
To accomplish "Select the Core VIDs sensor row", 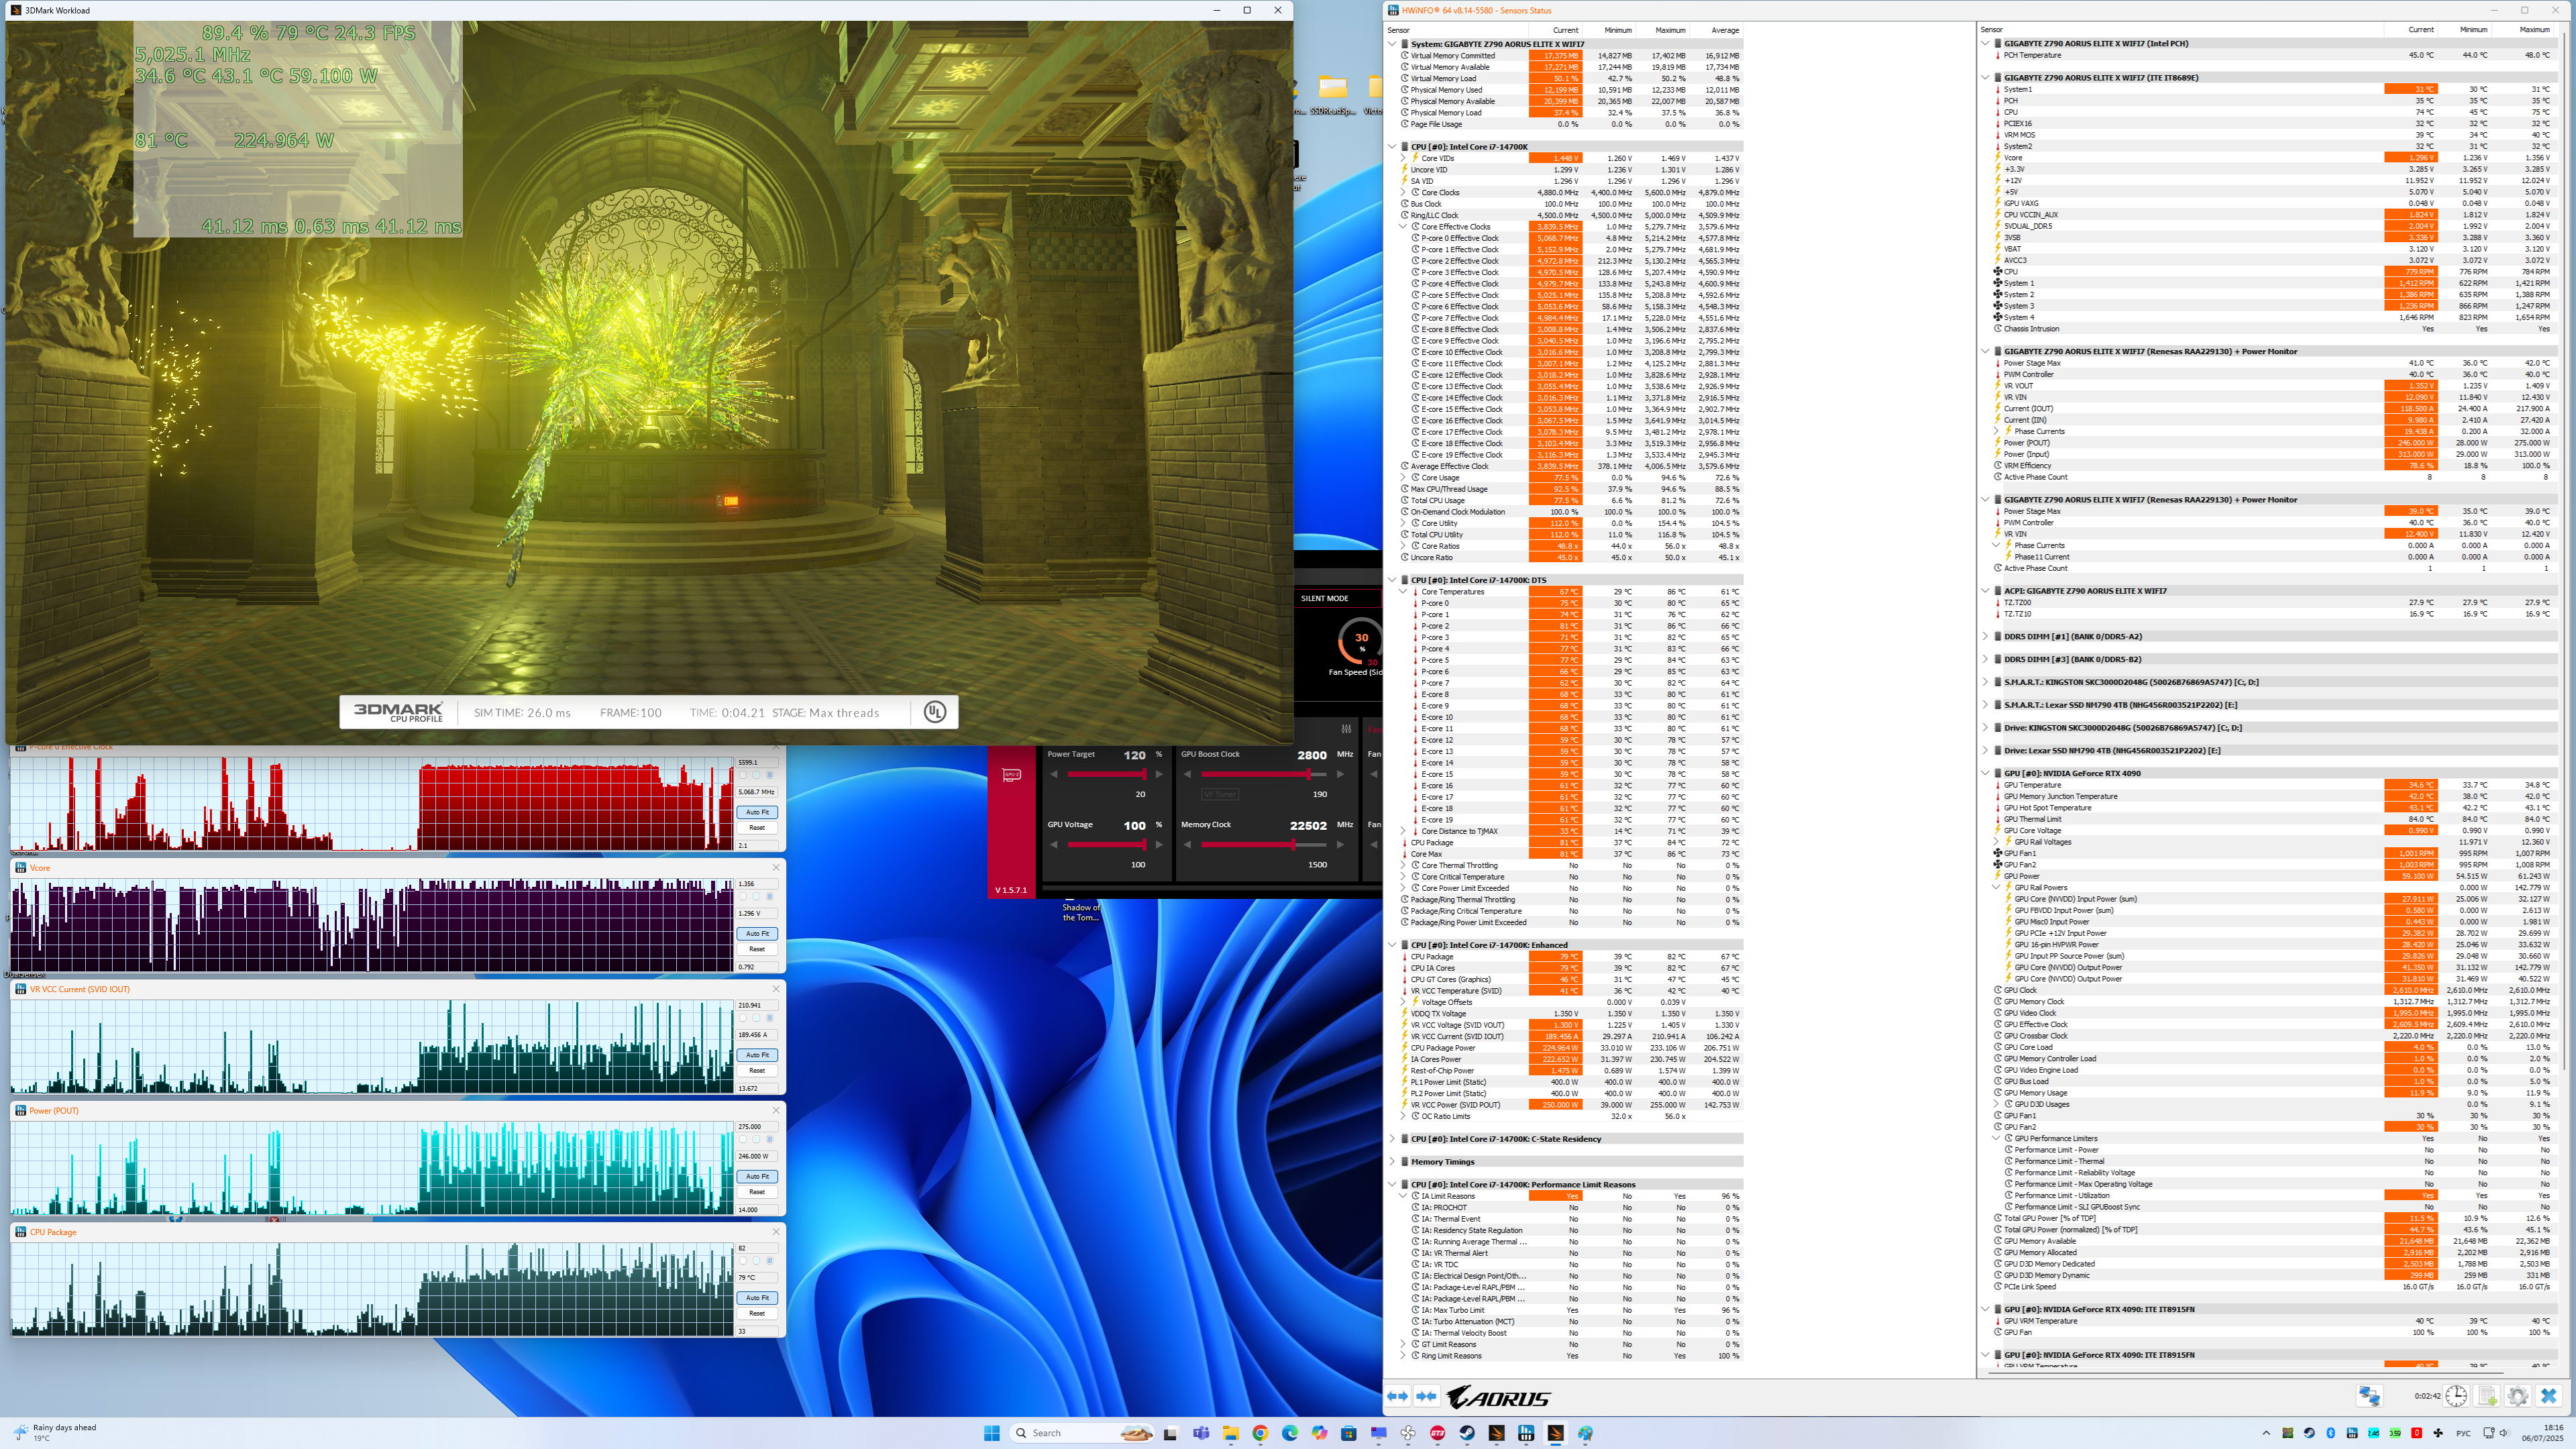I will tap(1438, 158).
